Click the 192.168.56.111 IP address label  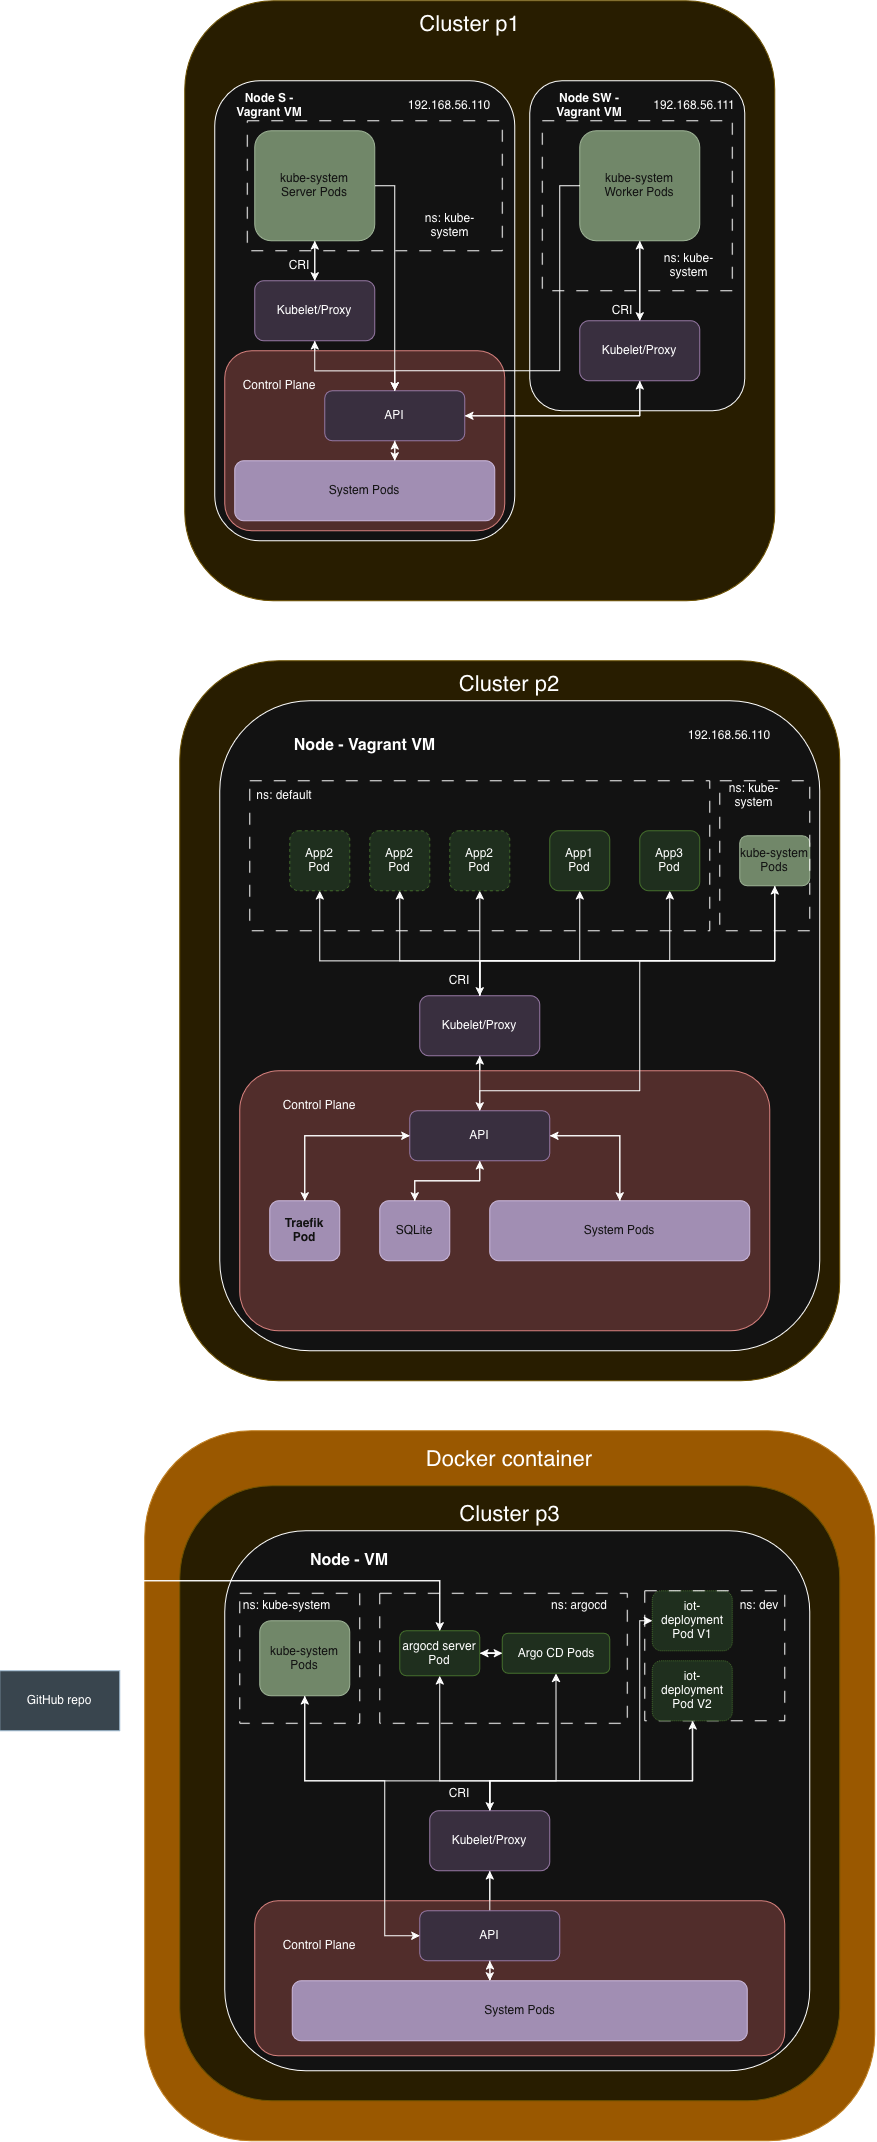tap(693, 105)
